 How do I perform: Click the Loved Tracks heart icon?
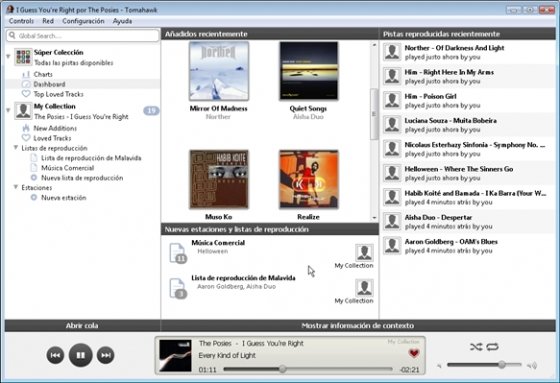pyautogui.click(x=26, y=138)
